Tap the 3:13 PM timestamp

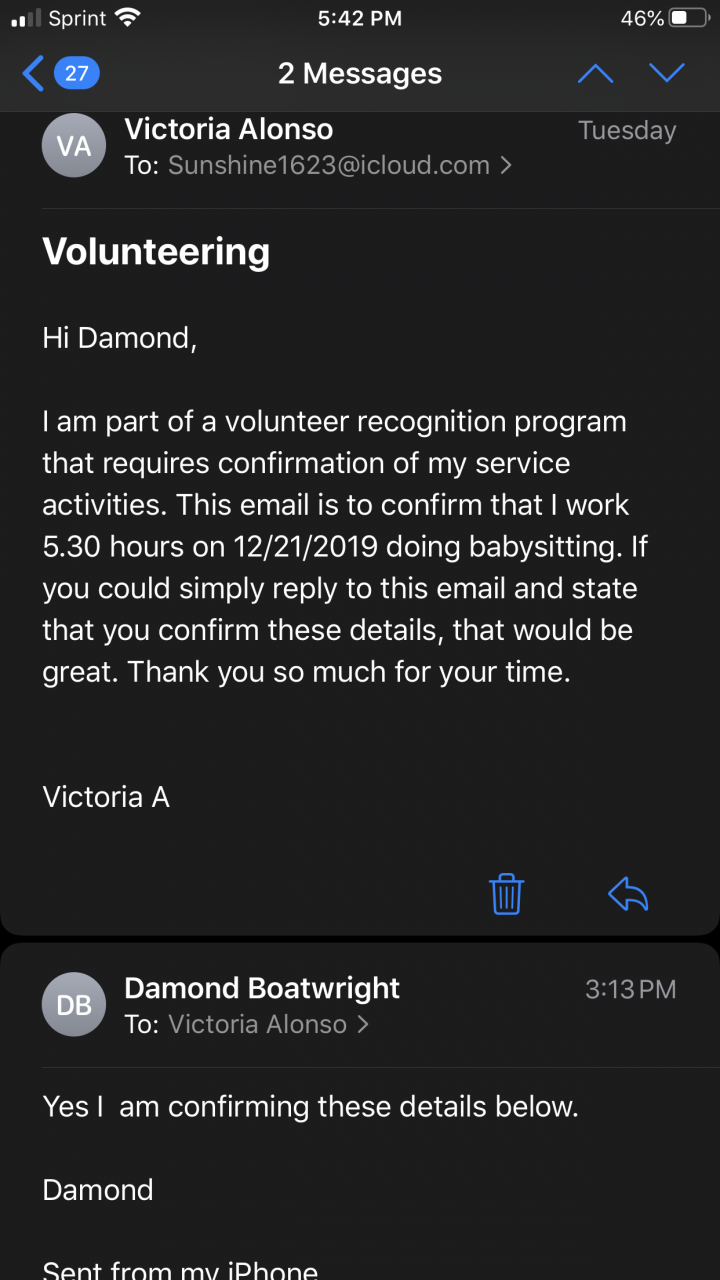click(630, 990)
